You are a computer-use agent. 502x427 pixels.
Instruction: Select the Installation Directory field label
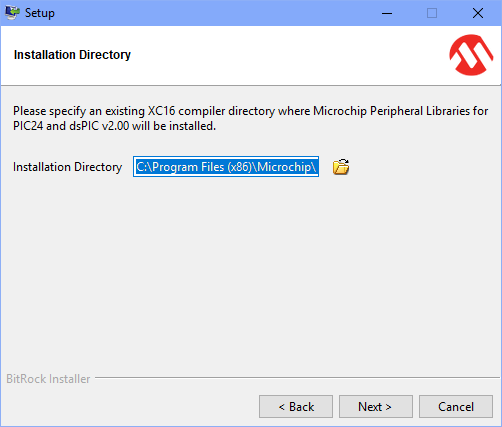pos(68,167)
